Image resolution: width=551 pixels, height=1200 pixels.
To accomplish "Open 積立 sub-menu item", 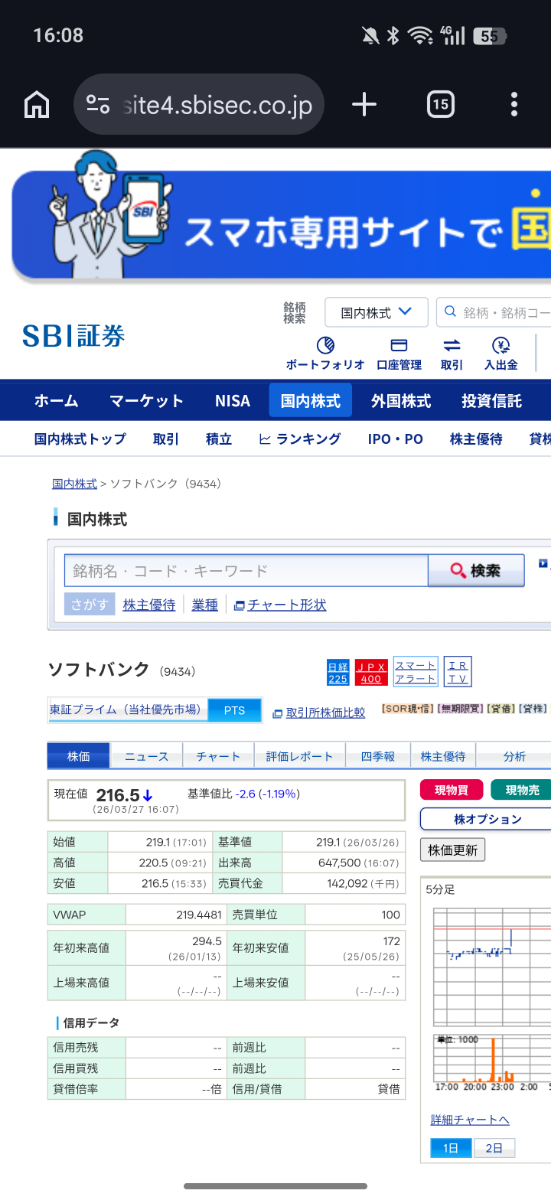I will point(219,439).
